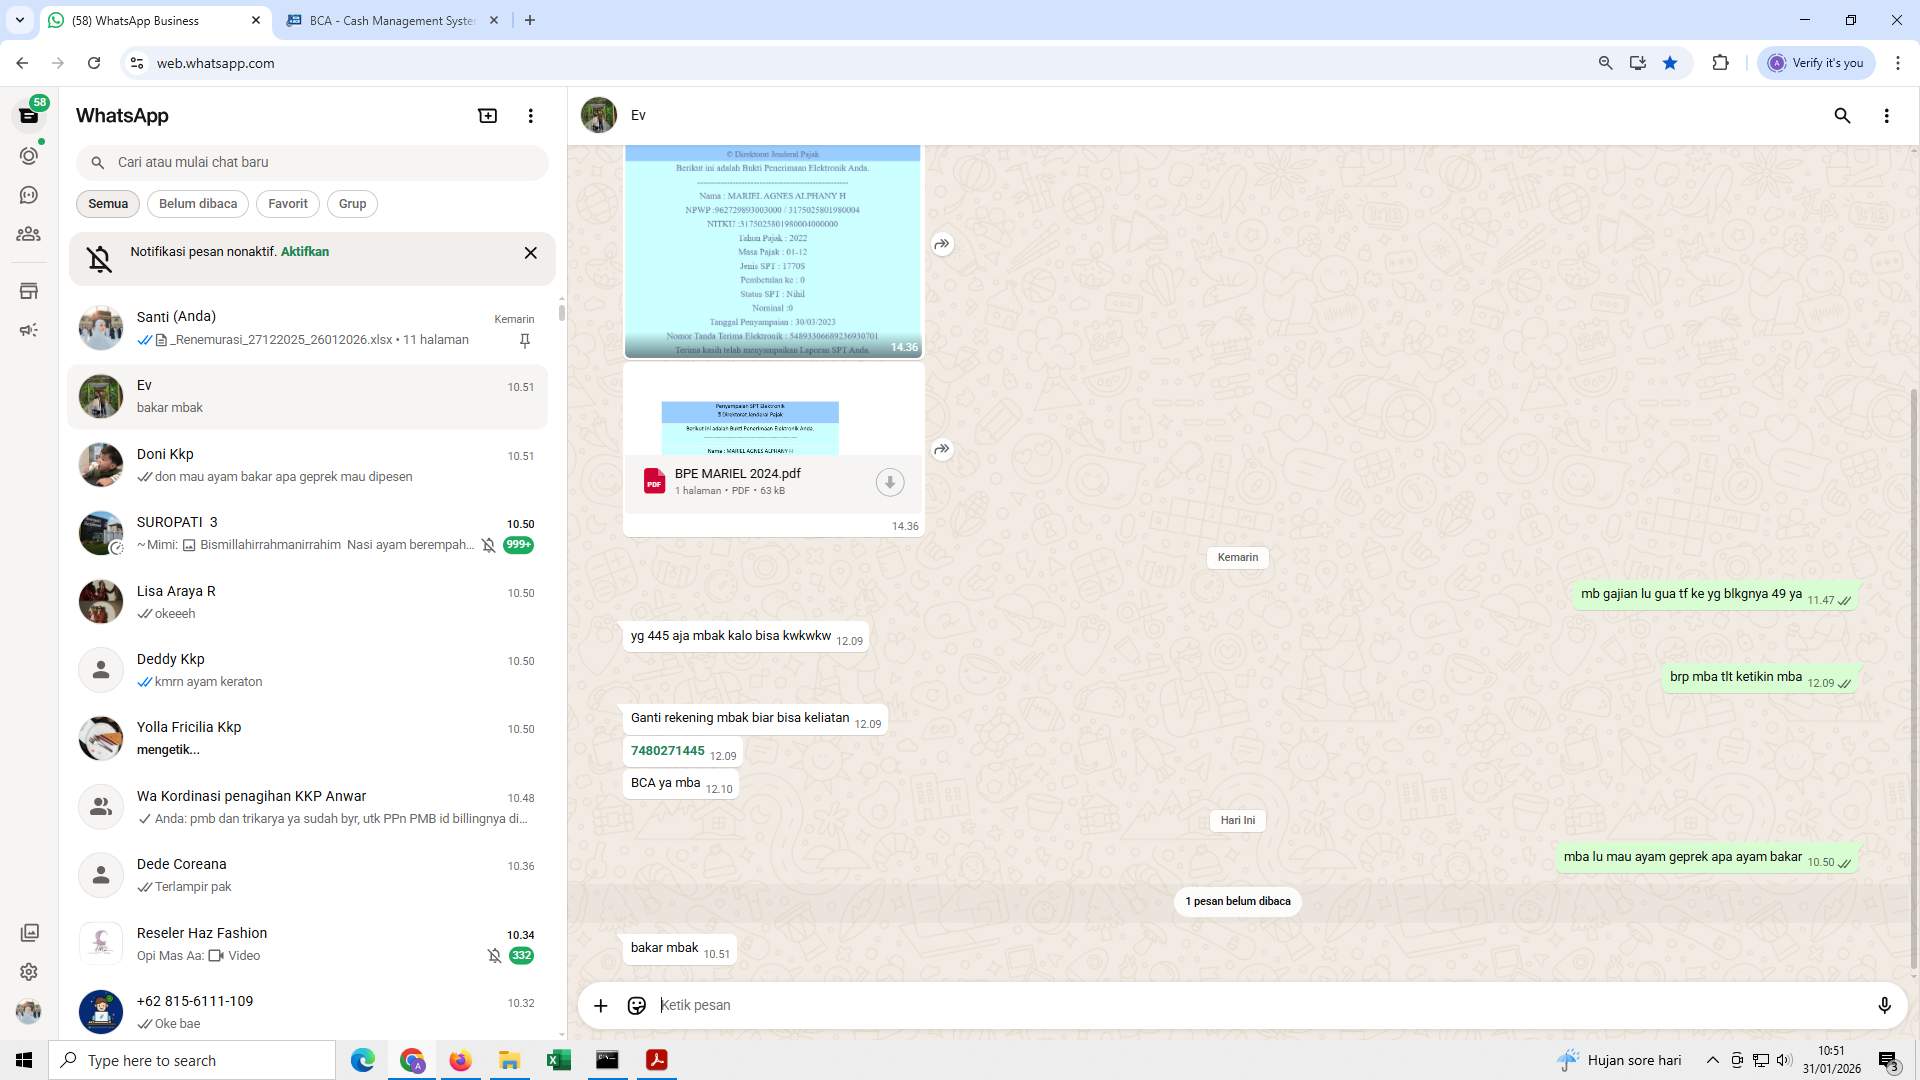
Task: Start a new chat with the compose icon
Action: [487, 115]
